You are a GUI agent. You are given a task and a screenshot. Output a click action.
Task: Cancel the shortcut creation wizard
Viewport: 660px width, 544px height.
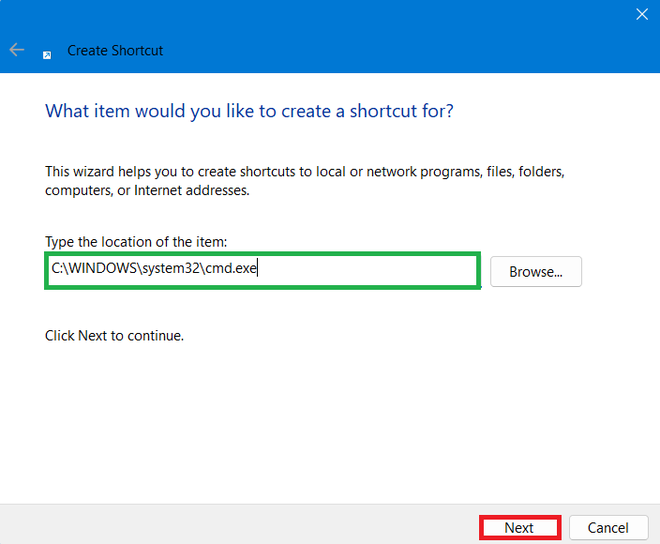(607, 528)
